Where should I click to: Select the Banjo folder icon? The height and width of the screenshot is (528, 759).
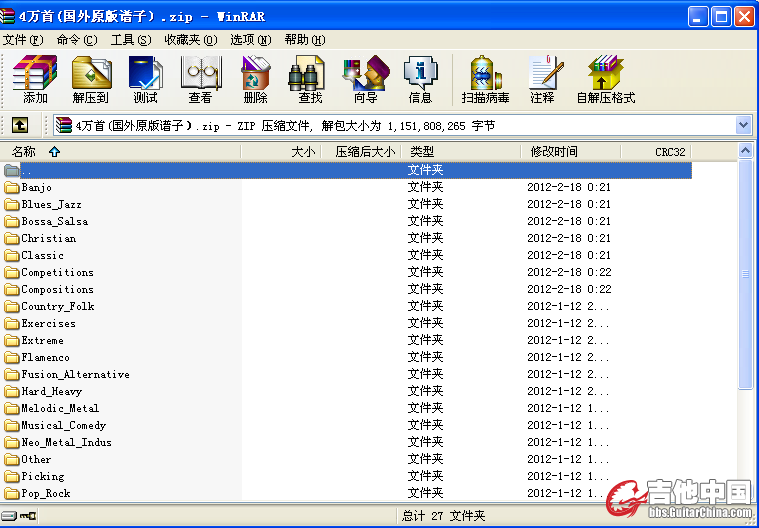[12, 187]
